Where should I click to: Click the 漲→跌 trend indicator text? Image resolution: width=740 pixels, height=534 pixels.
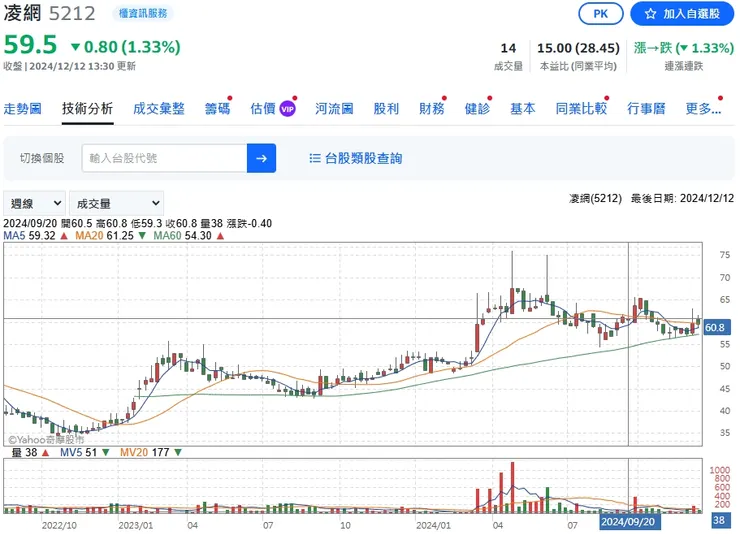coord(683,48)
